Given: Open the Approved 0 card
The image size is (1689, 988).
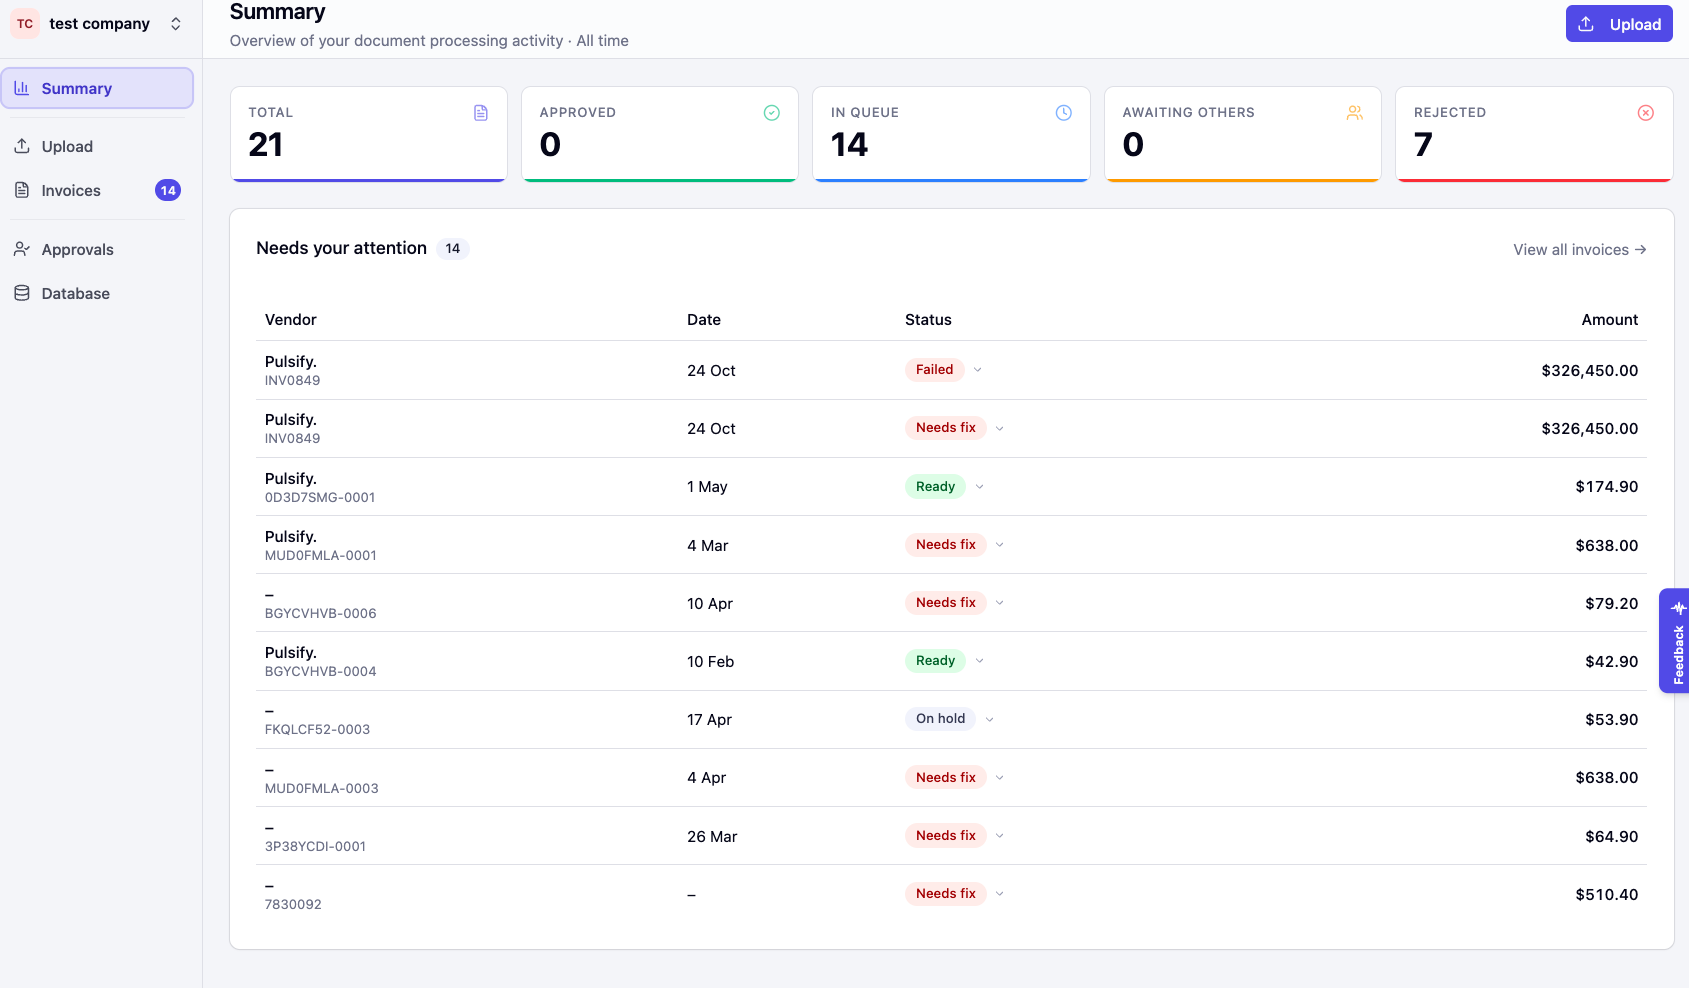Looking at the screenshot, I should click(660, 134).
